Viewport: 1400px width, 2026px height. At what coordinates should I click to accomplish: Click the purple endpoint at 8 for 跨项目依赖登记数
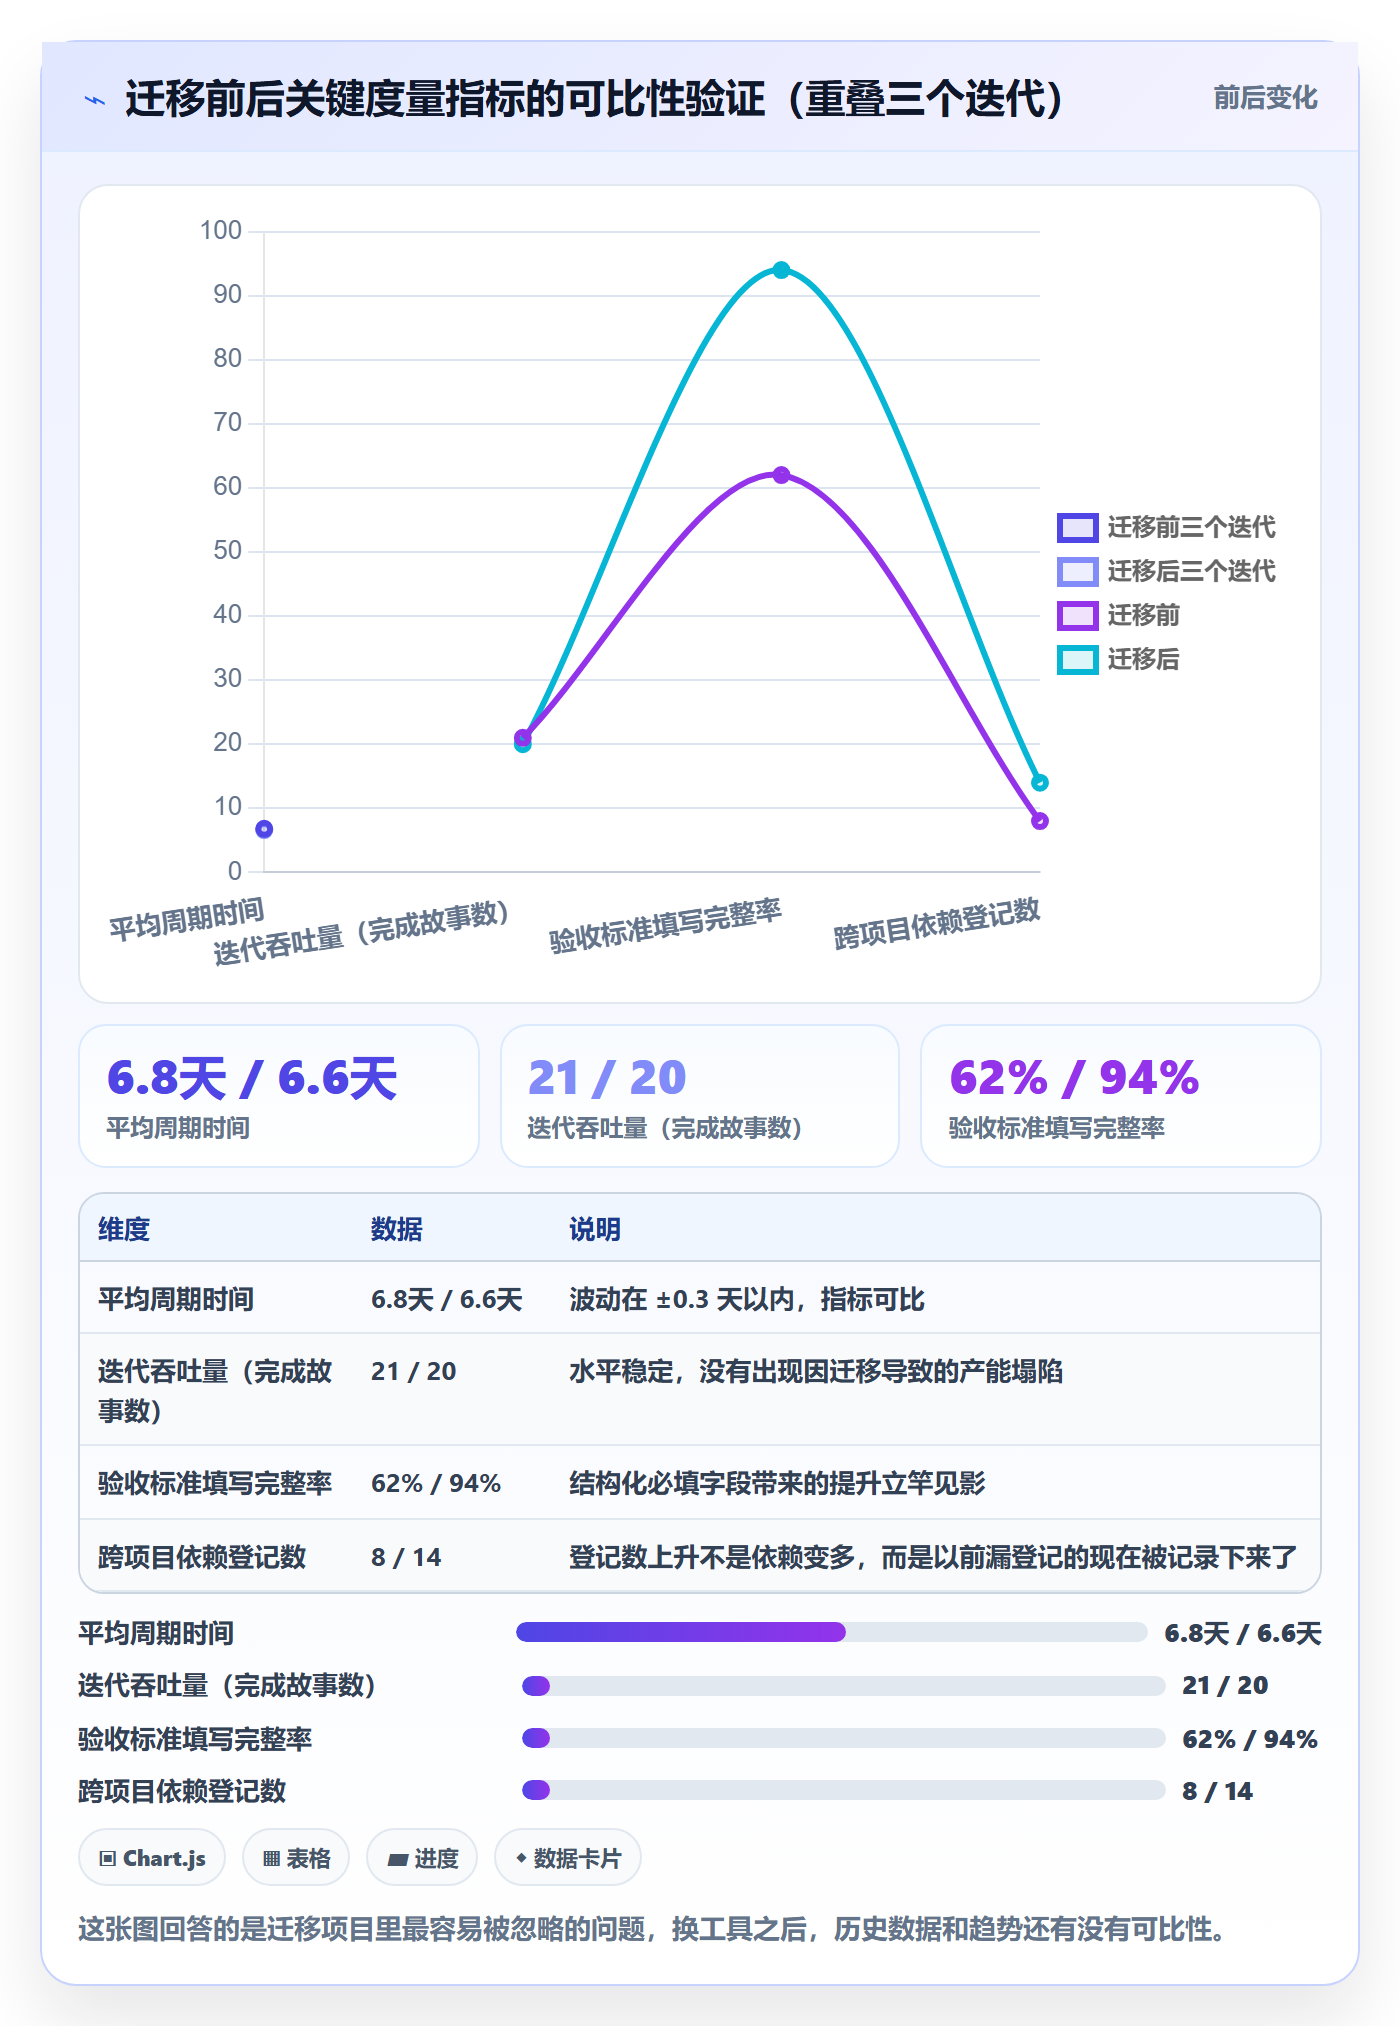[x=1040, y=821]
